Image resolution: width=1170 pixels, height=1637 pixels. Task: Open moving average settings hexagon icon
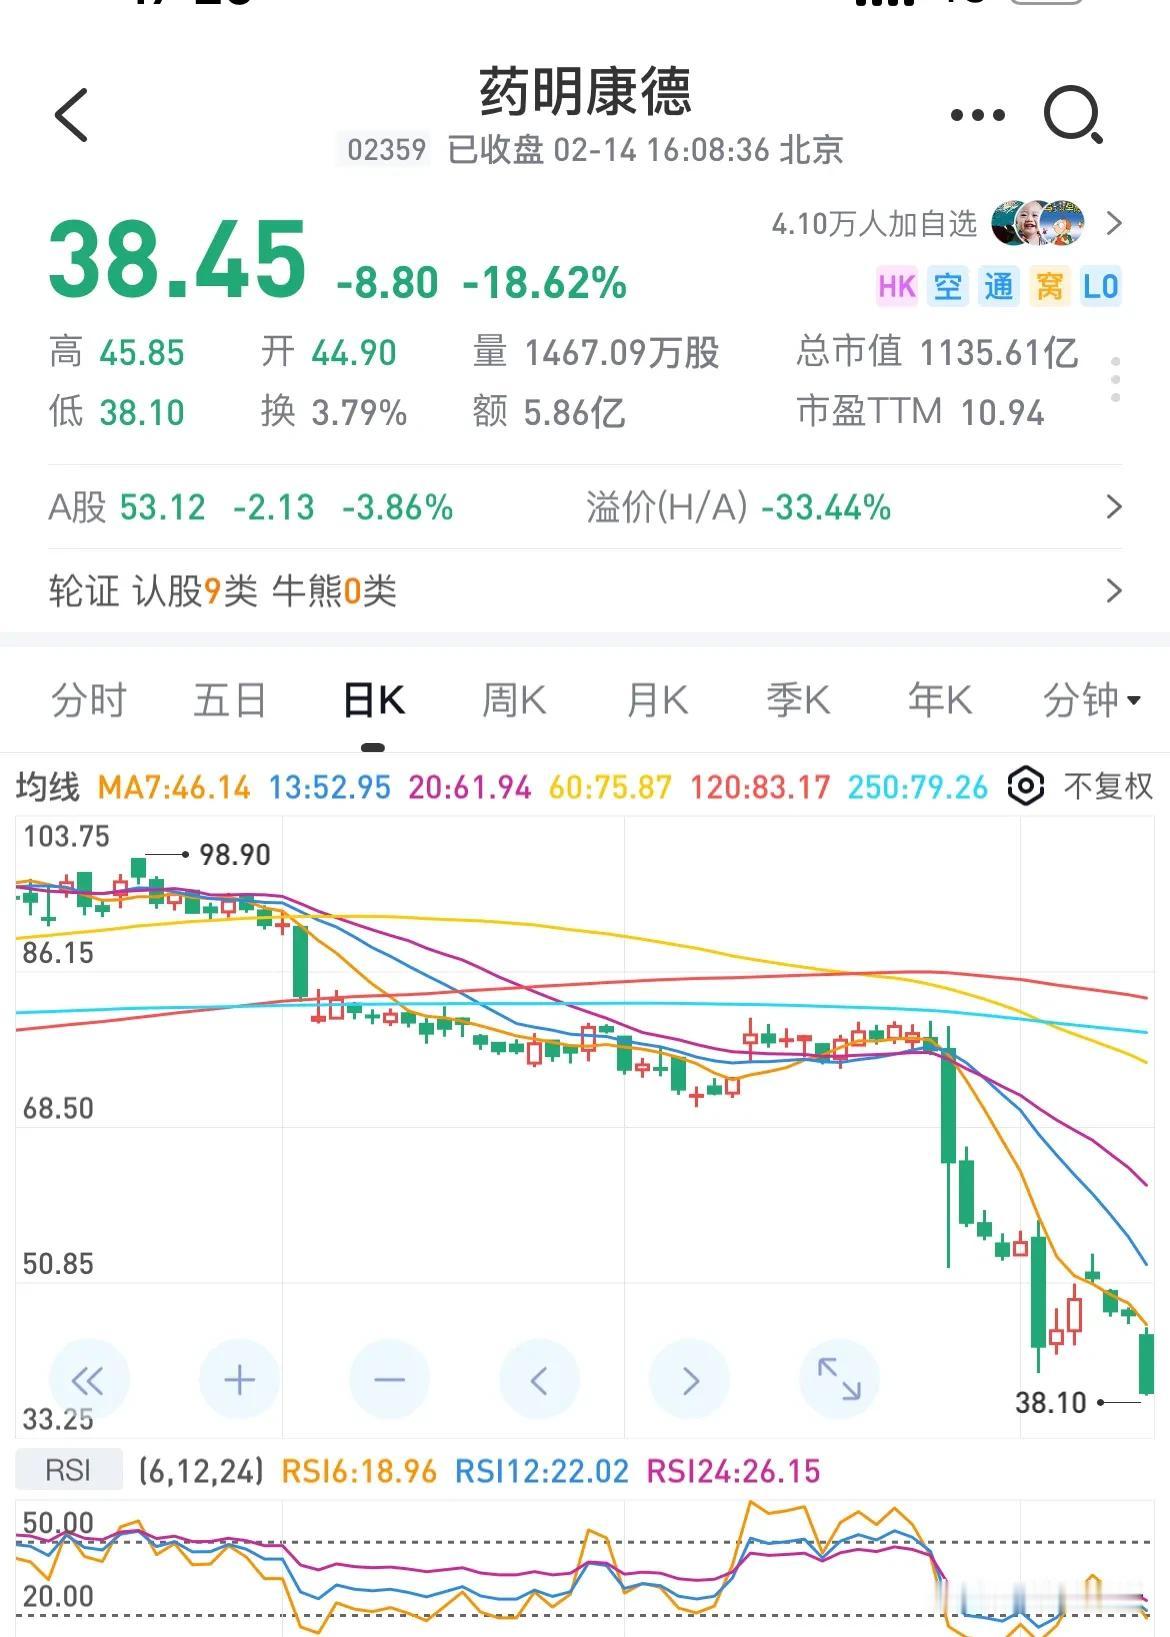[x=1026, y=787]
